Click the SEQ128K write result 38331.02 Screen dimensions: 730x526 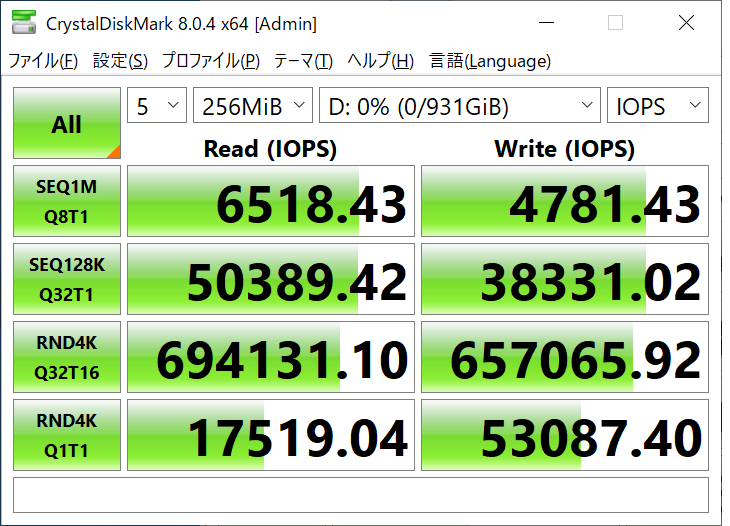565,279
